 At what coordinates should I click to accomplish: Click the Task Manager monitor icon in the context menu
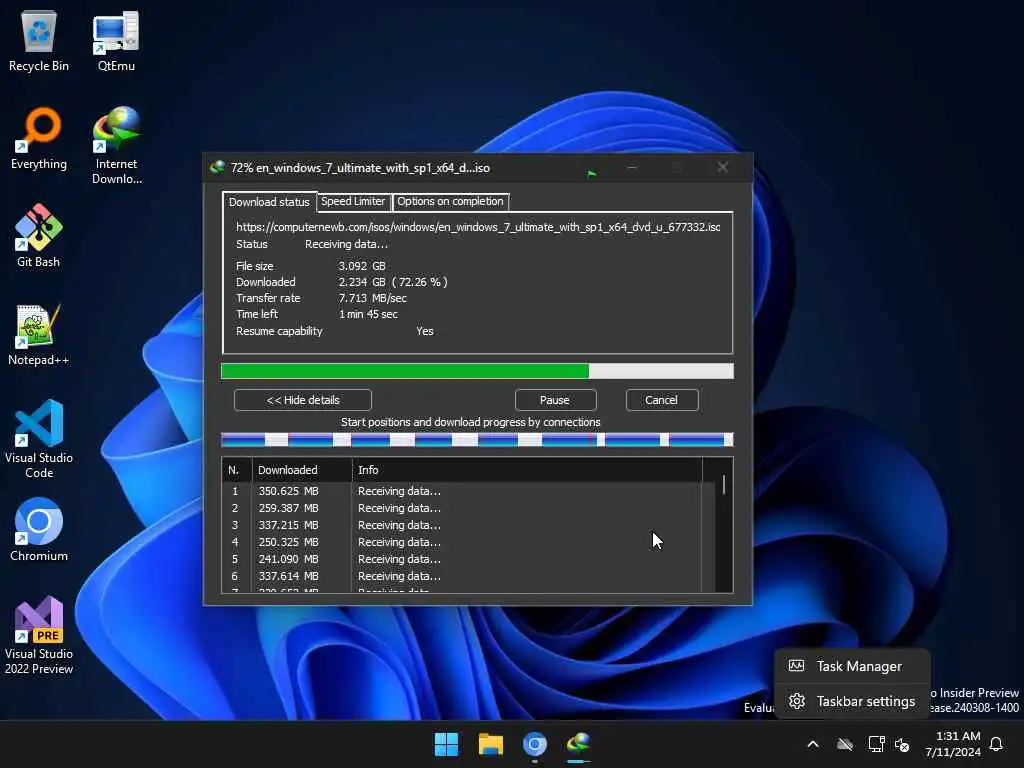(x=796, y=665)
